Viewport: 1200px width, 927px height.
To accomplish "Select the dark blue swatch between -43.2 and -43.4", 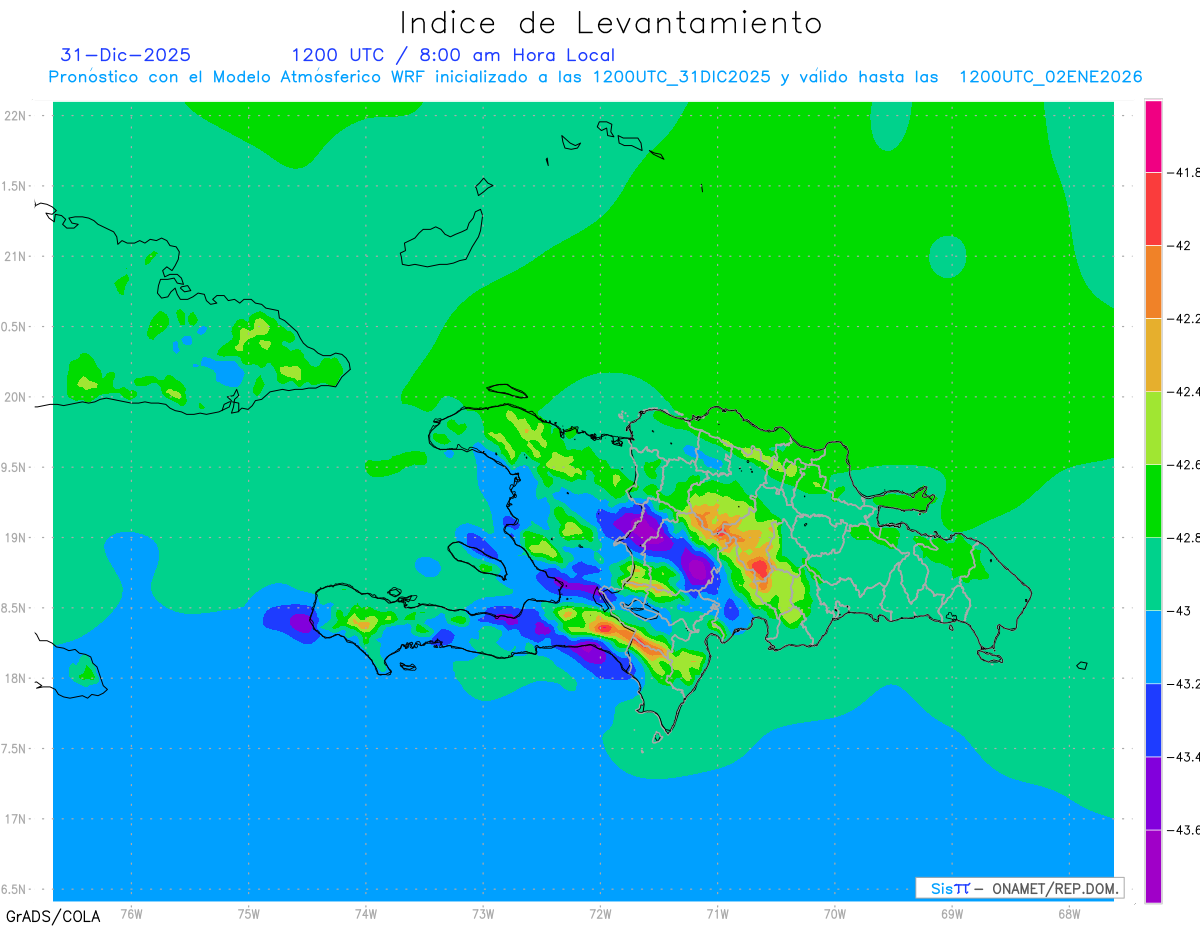I will tap(1153, 719).
